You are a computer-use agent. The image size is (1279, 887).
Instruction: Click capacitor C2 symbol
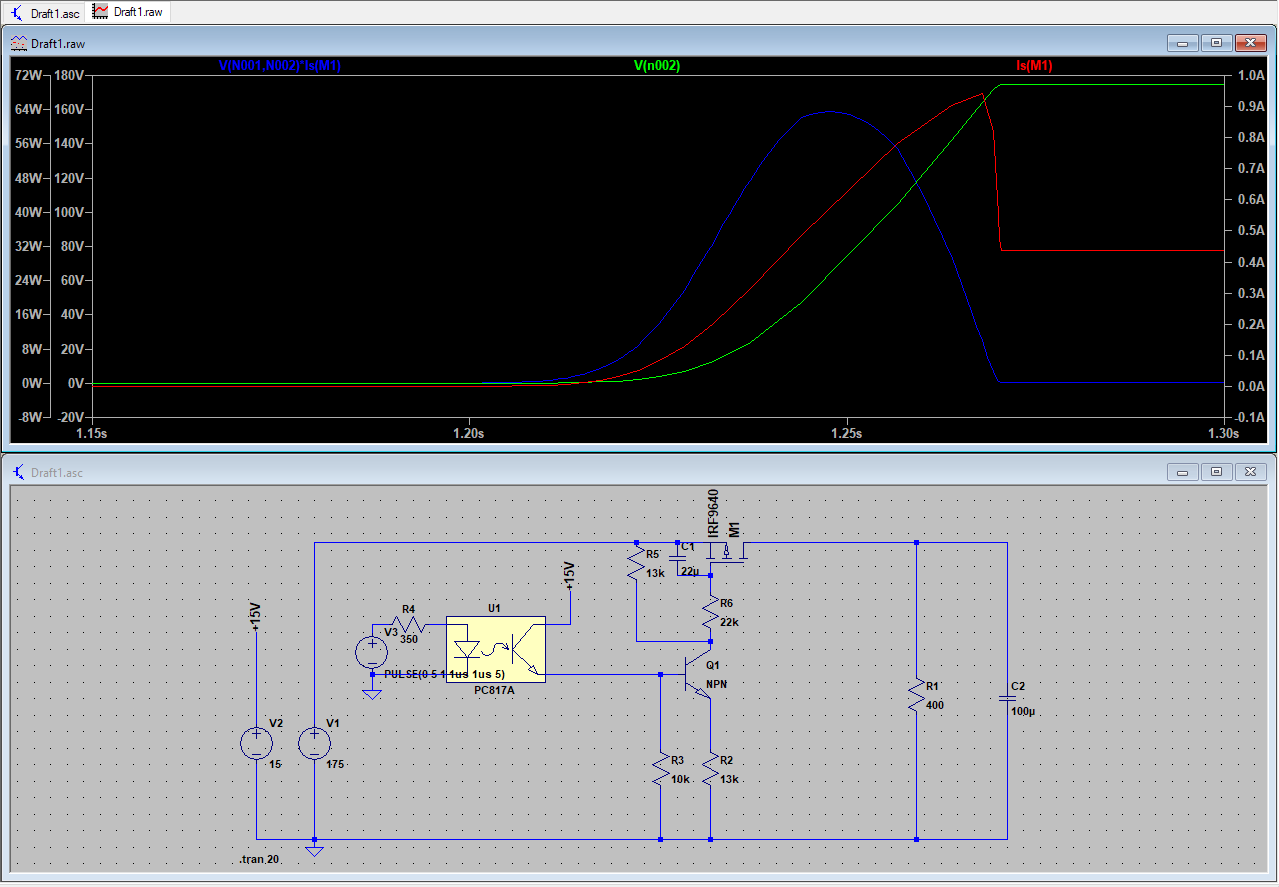pos(1007,699)
